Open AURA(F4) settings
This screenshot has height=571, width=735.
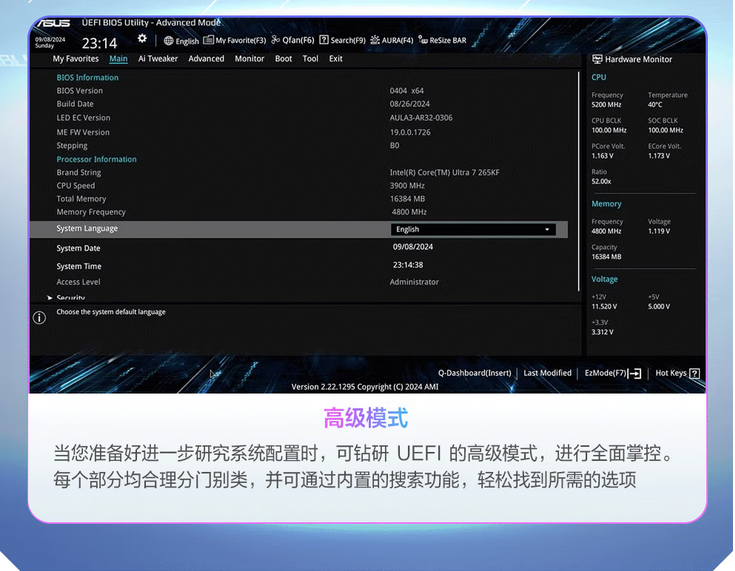tap(391, 40)
